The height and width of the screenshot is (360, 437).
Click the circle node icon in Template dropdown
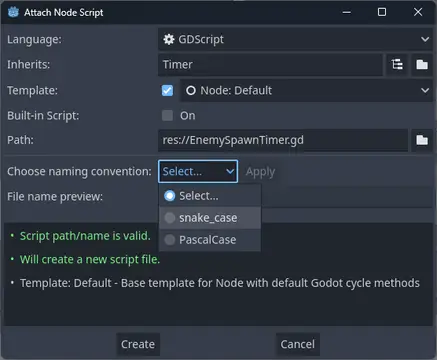click(x=191, y=90)
